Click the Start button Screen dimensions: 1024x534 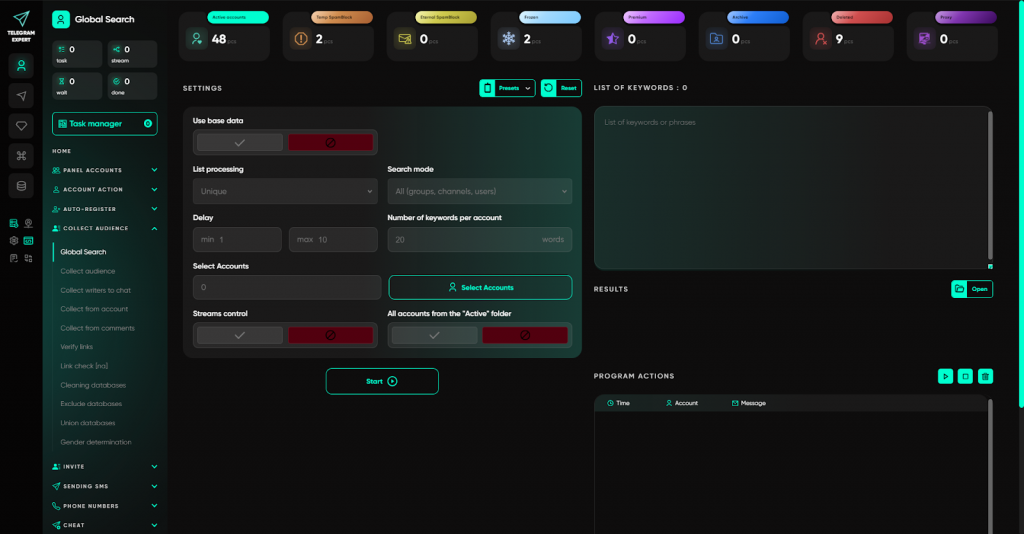pyautogui.click(x=382, y=381)
